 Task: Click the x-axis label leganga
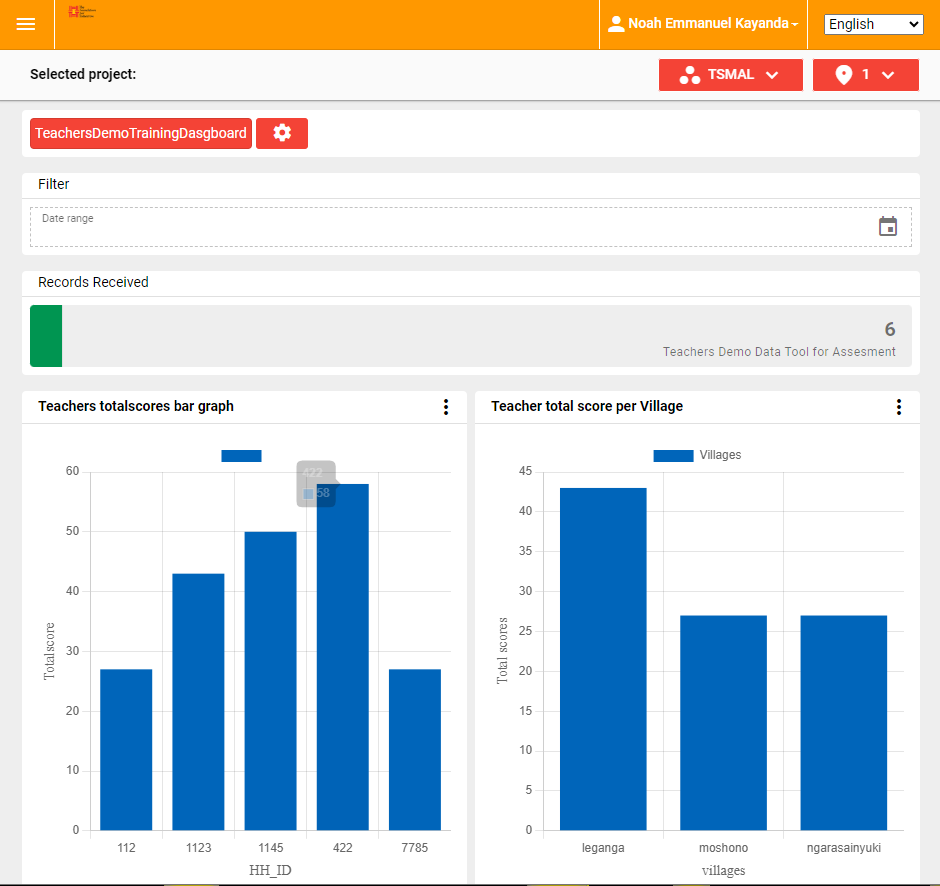(x=603, y=848)
